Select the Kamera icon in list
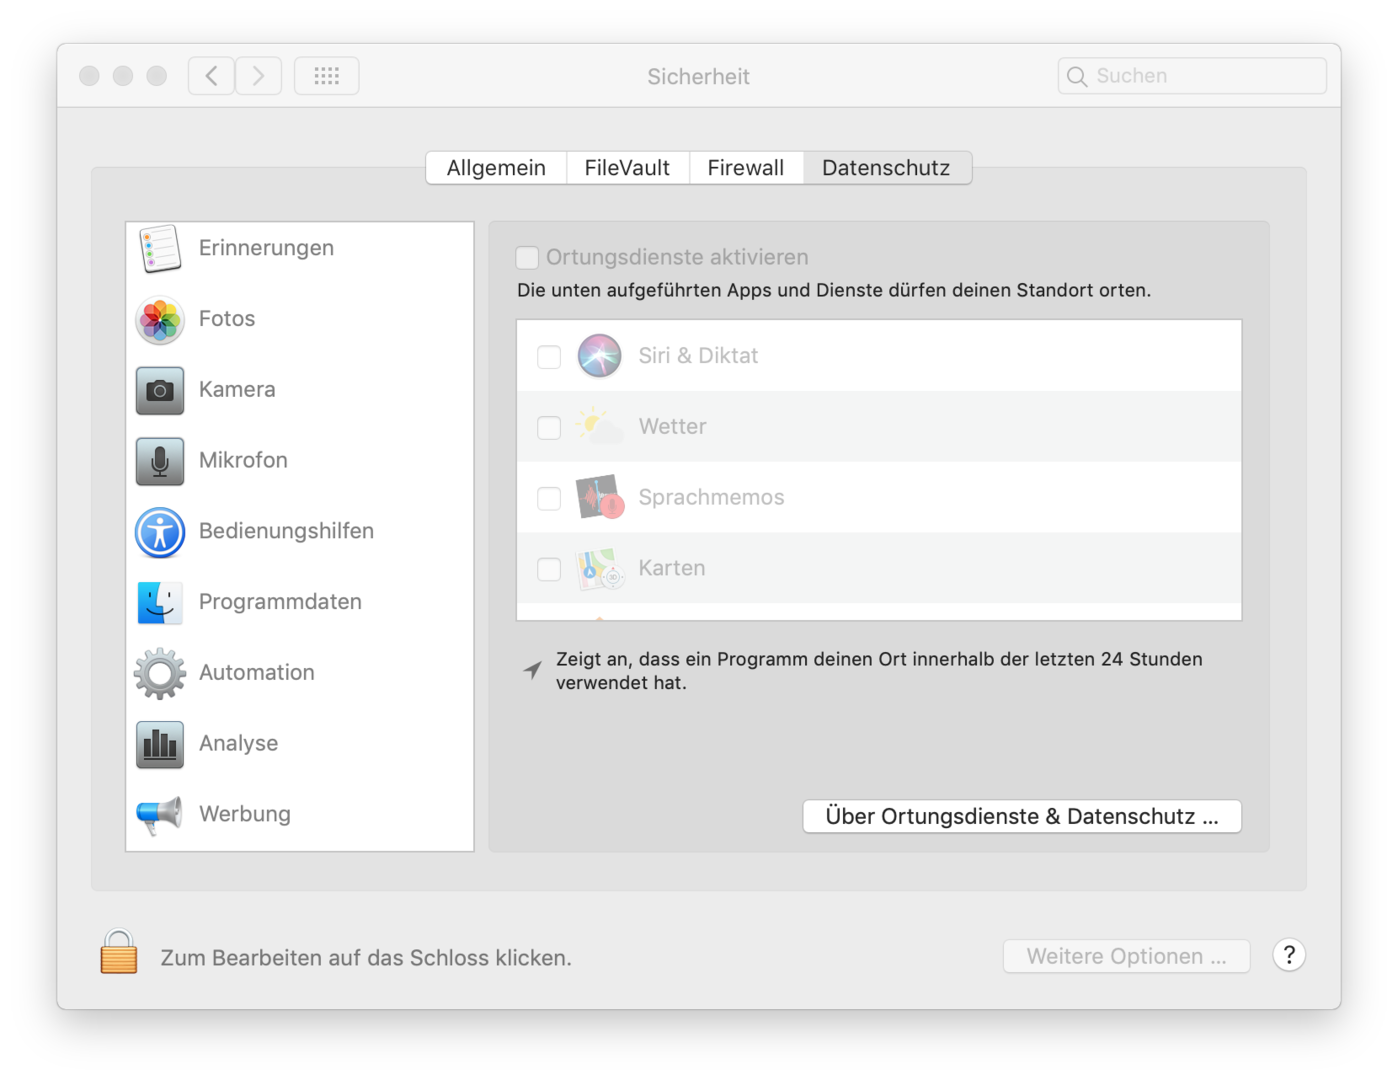 click(160, 390)
